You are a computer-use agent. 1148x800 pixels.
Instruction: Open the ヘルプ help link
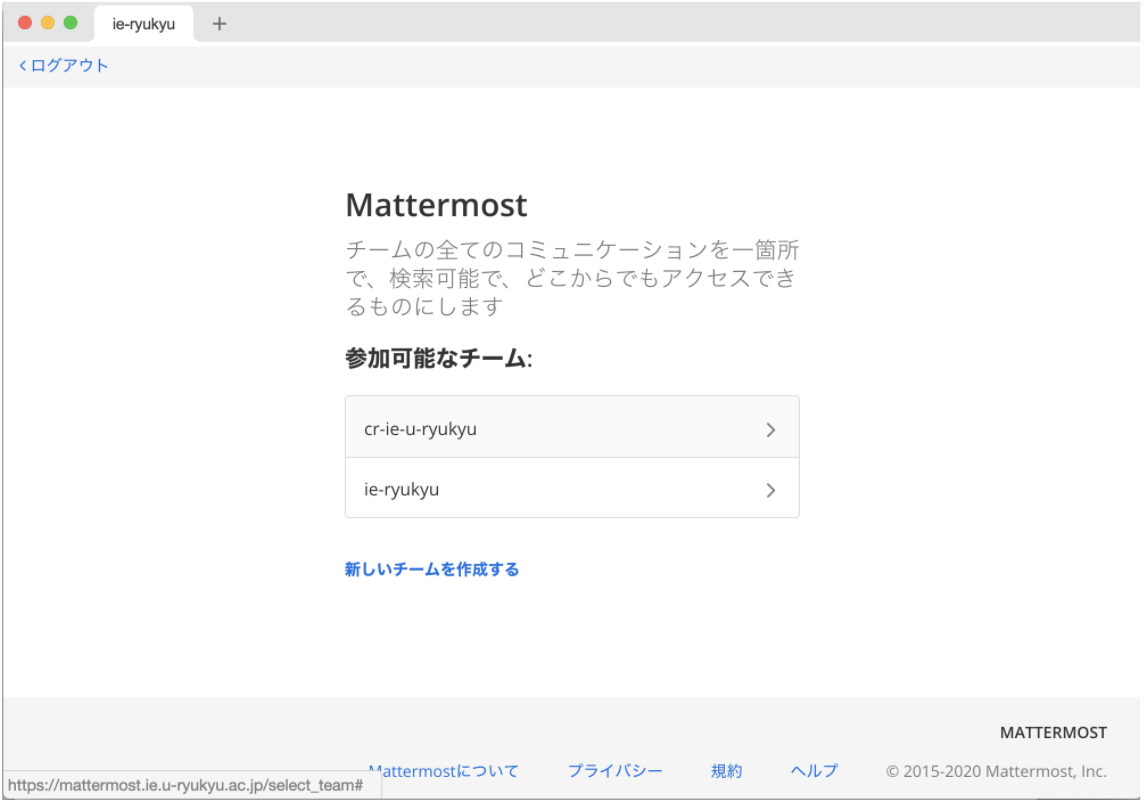tap(814, 771)
